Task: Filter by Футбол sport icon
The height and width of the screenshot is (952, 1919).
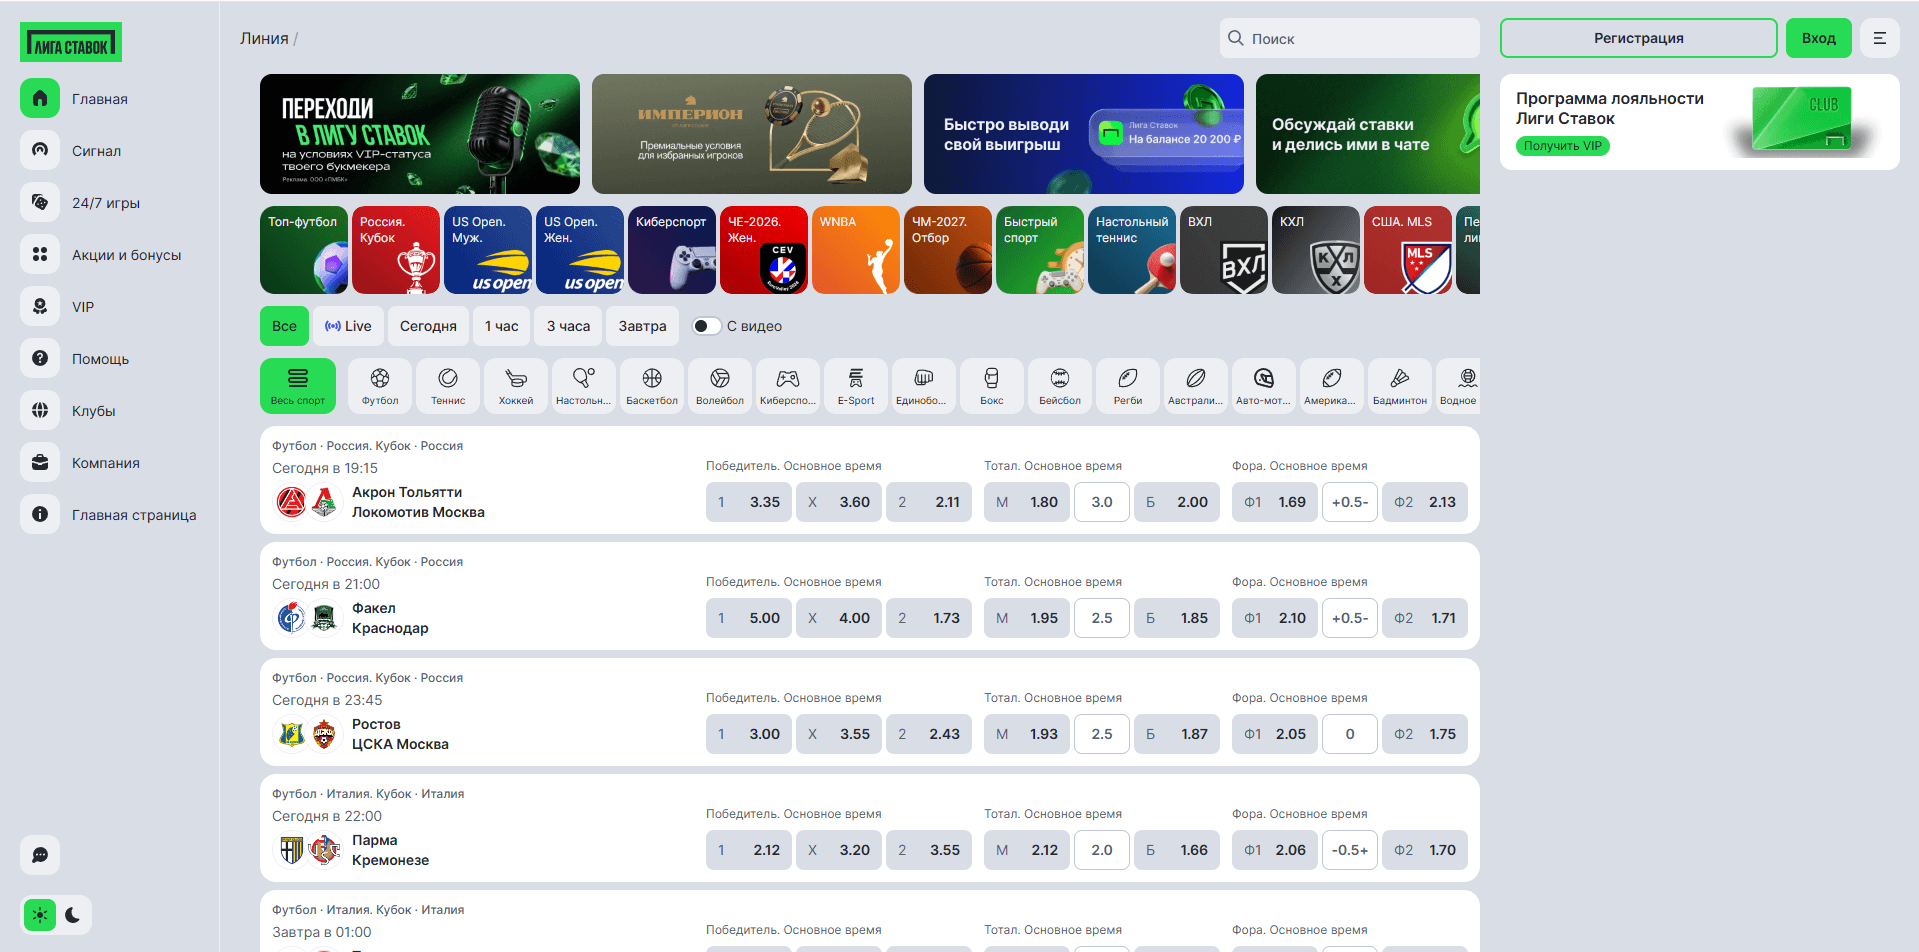Action: [x=380, y=385]
